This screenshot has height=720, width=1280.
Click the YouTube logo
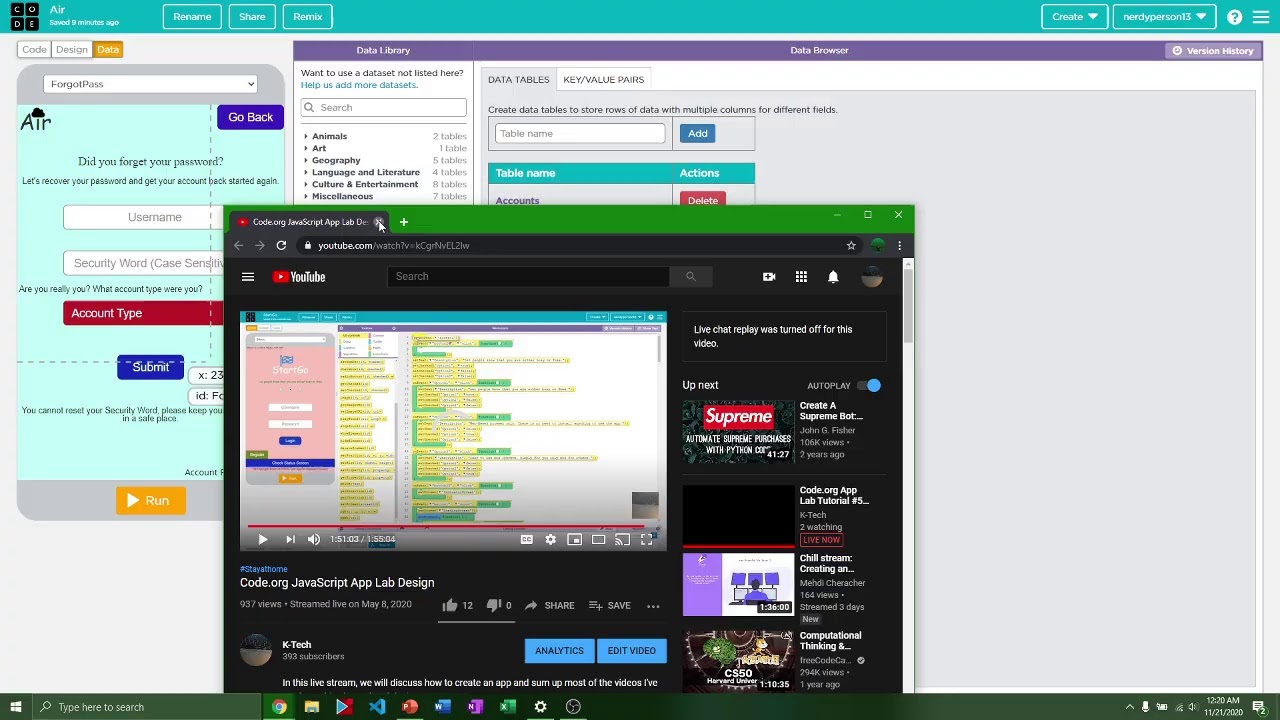click(x=299, y=277)
